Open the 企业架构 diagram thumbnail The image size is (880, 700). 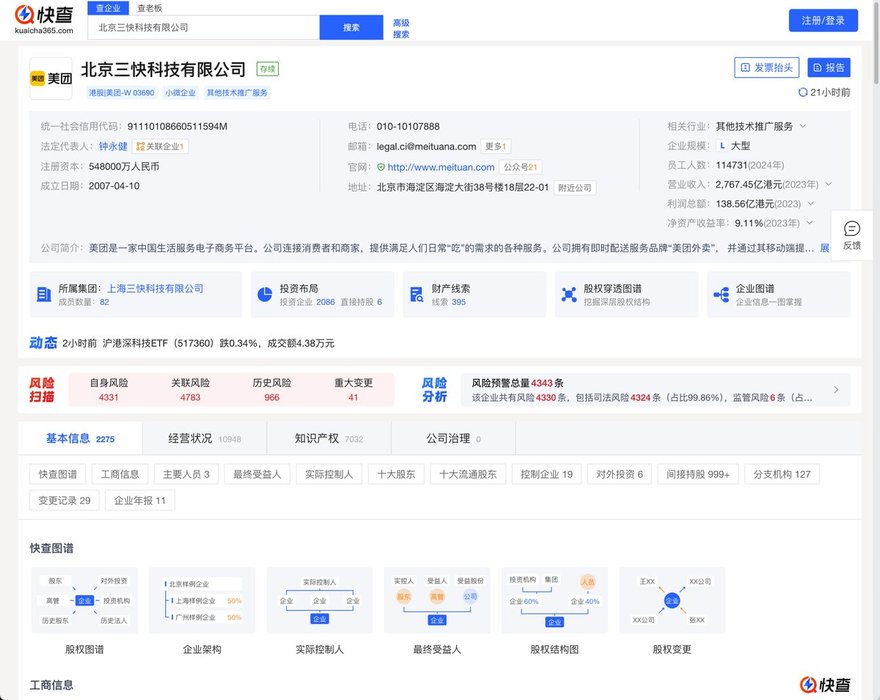point(202,601)
